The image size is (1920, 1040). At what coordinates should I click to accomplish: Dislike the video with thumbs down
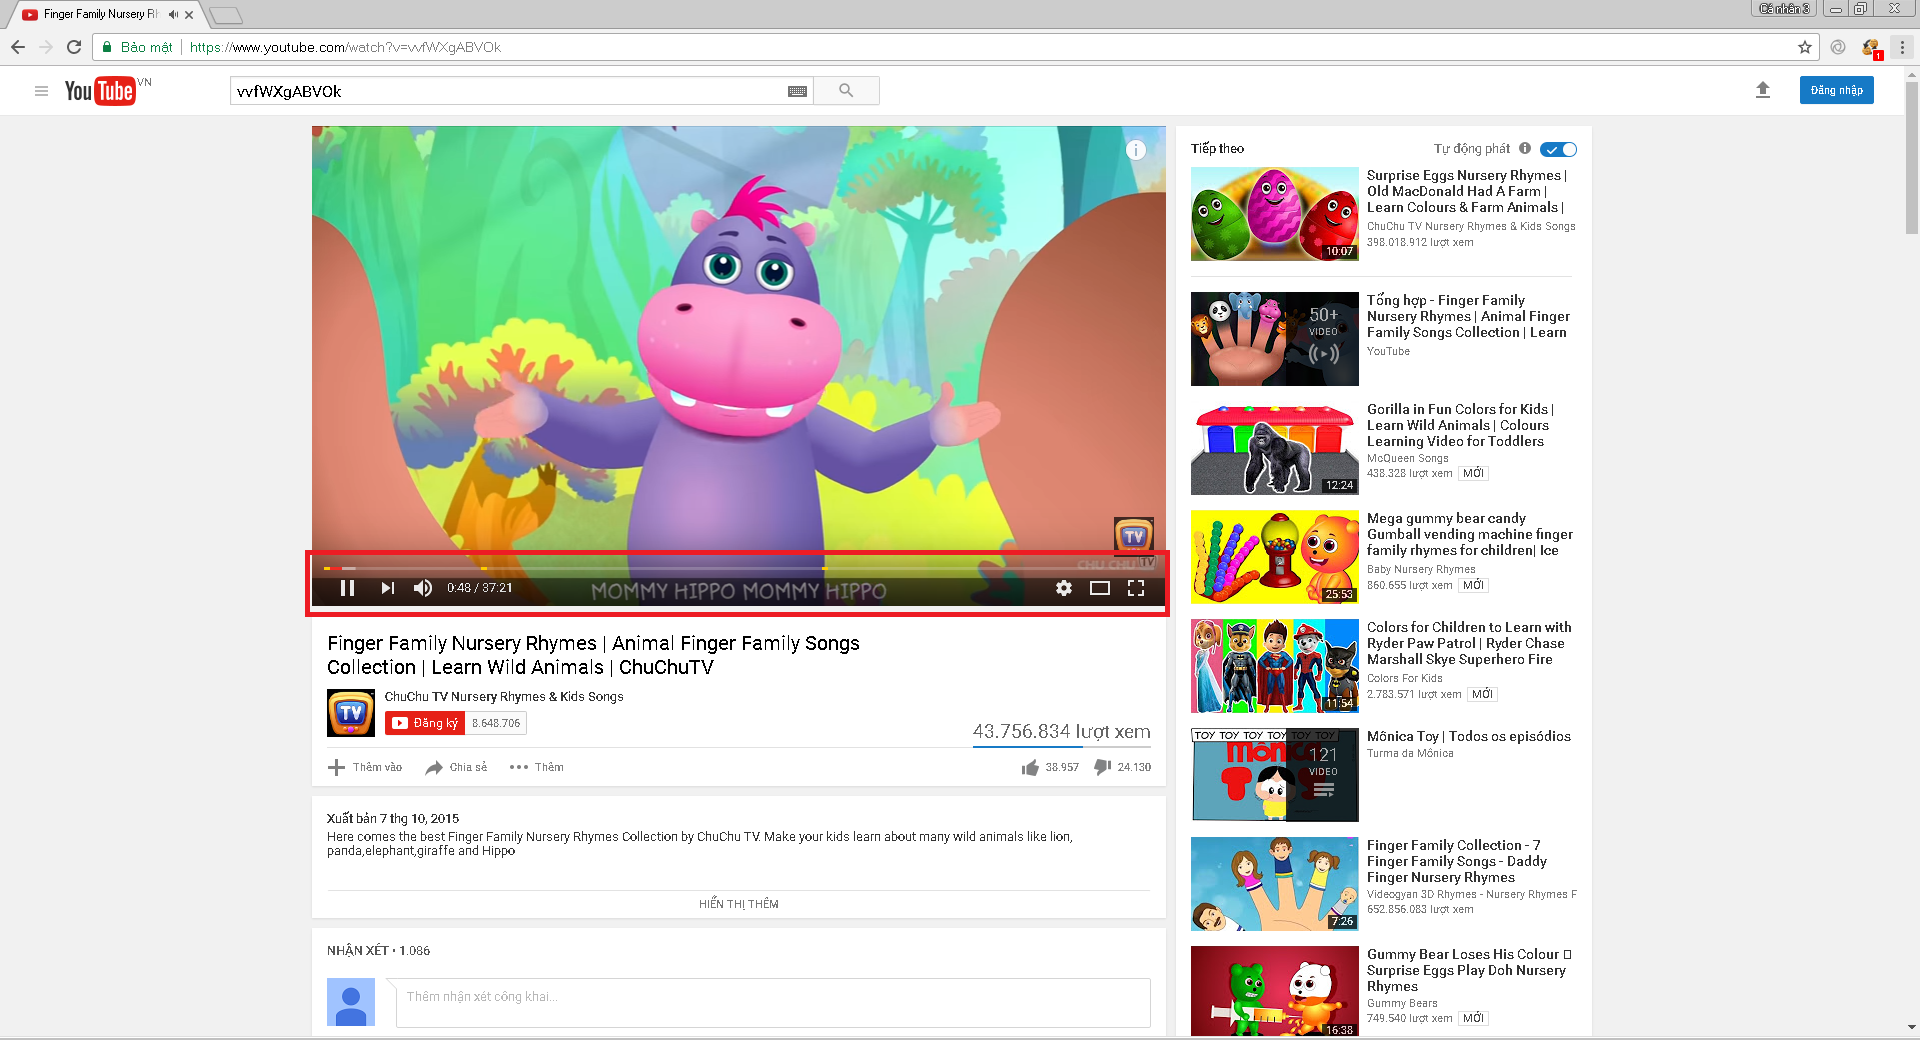tap(1102, 767)
